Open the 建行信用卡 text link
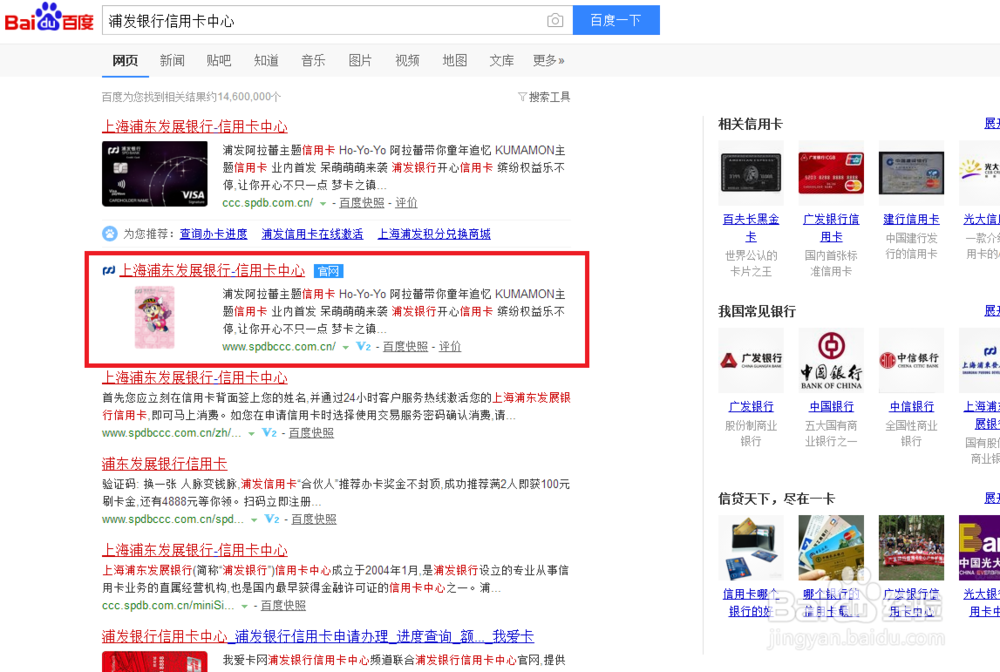The image size is (1000, 672). click(911, 219)
